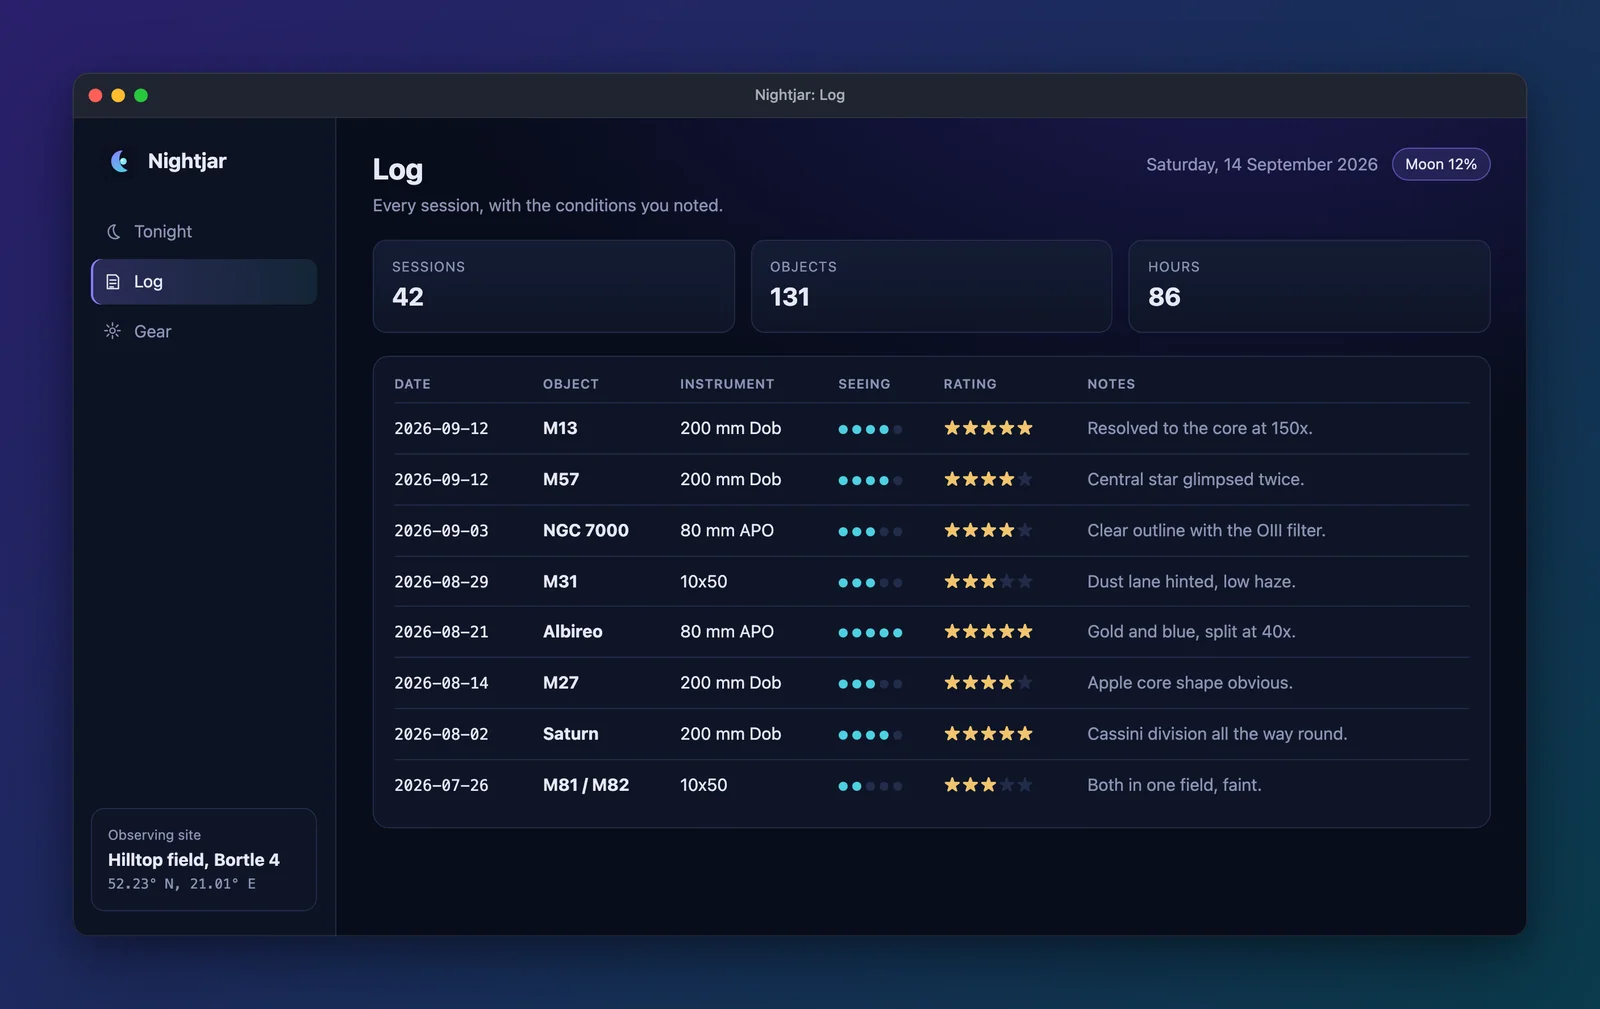This screenshot has width=1600, height=1009.
Task: Click the star rating in the M13 row
Action: click(x=988, y=428)
